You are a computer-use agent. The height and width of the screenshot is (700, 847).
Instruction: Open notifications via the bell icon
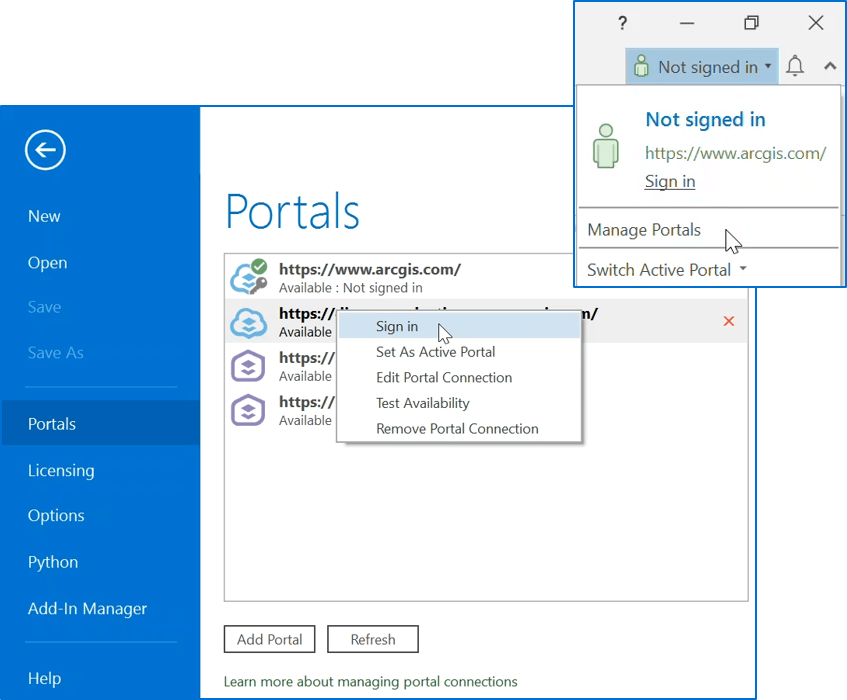click(x=795, y=65)
